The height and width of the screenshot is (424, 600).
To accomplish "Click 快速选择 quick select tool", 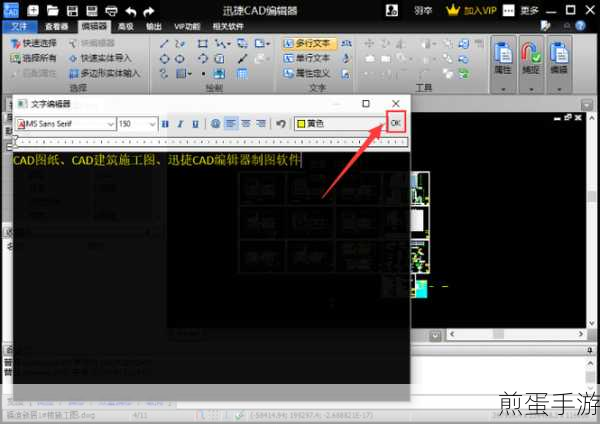I will pos(33,43).
